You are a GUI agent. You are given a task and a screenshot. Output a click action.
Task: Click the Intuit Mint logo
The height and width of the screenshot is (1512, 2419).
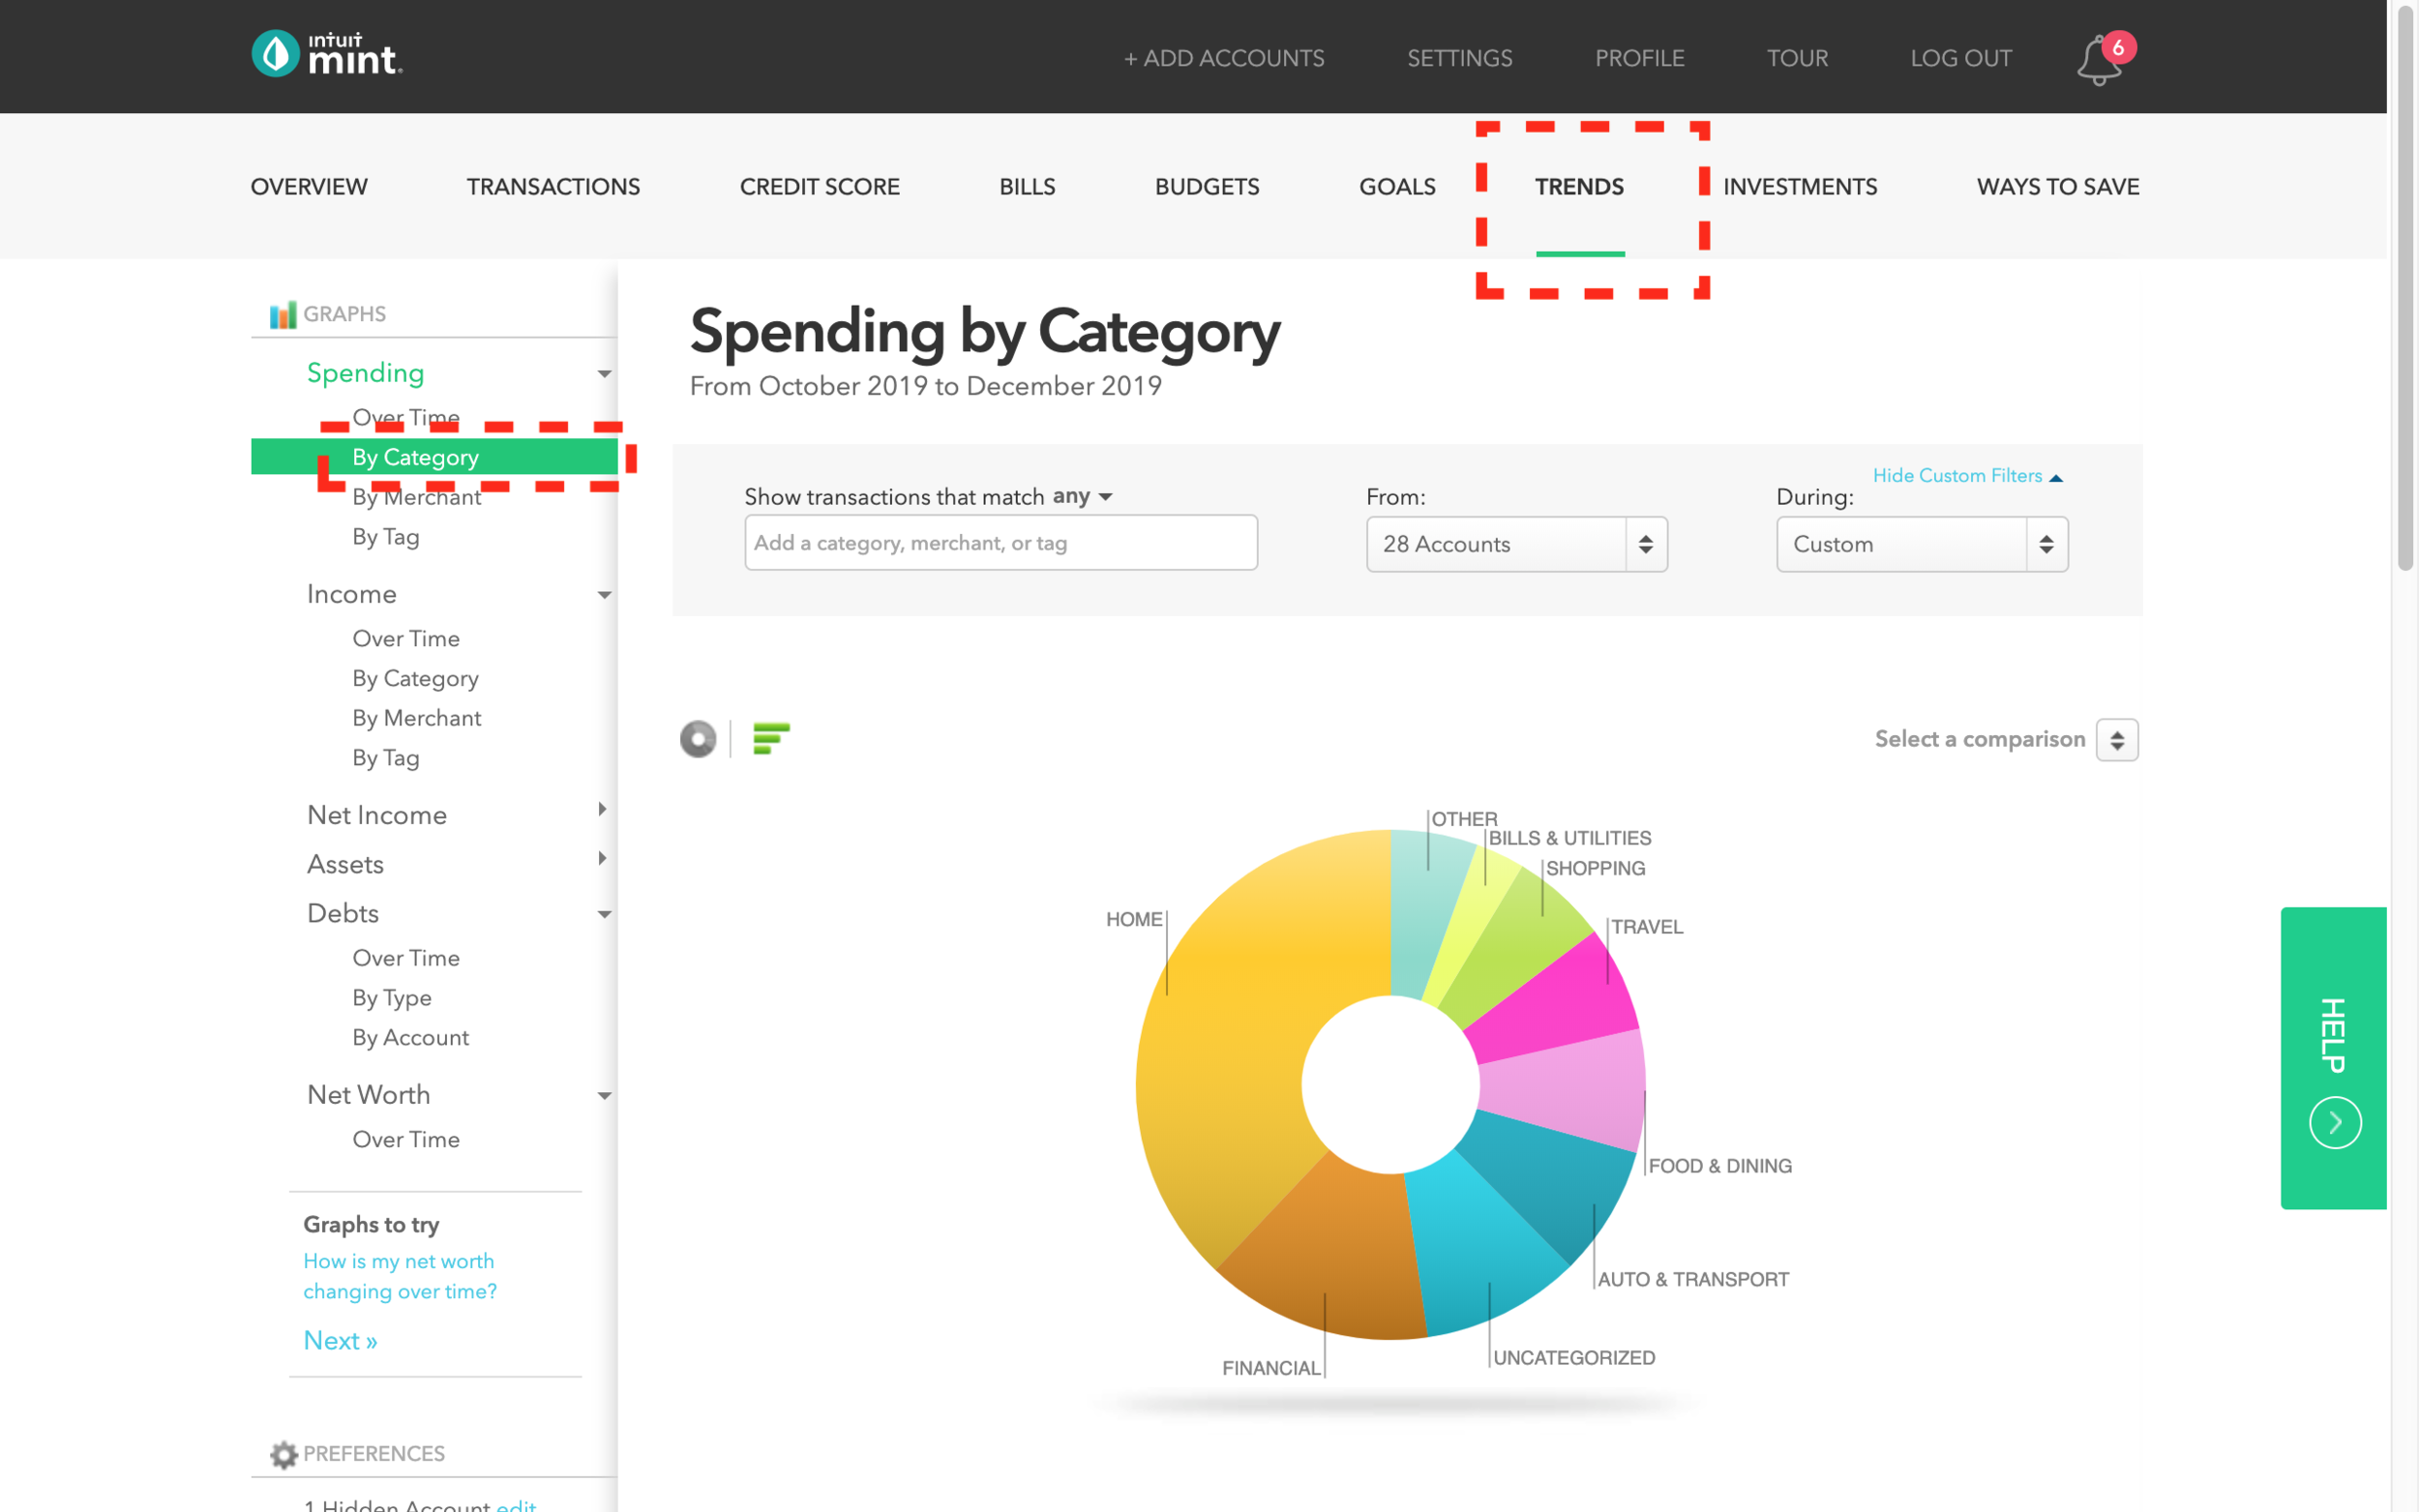(x=327, y=55)
